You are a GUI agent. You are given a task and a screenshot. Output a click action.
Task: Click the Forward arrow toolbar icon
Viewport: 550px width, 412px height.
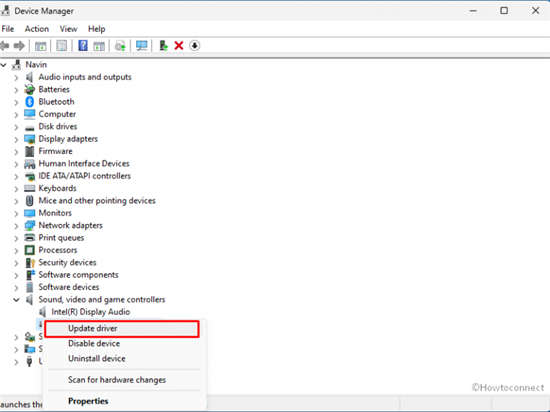tap(19, 46)
